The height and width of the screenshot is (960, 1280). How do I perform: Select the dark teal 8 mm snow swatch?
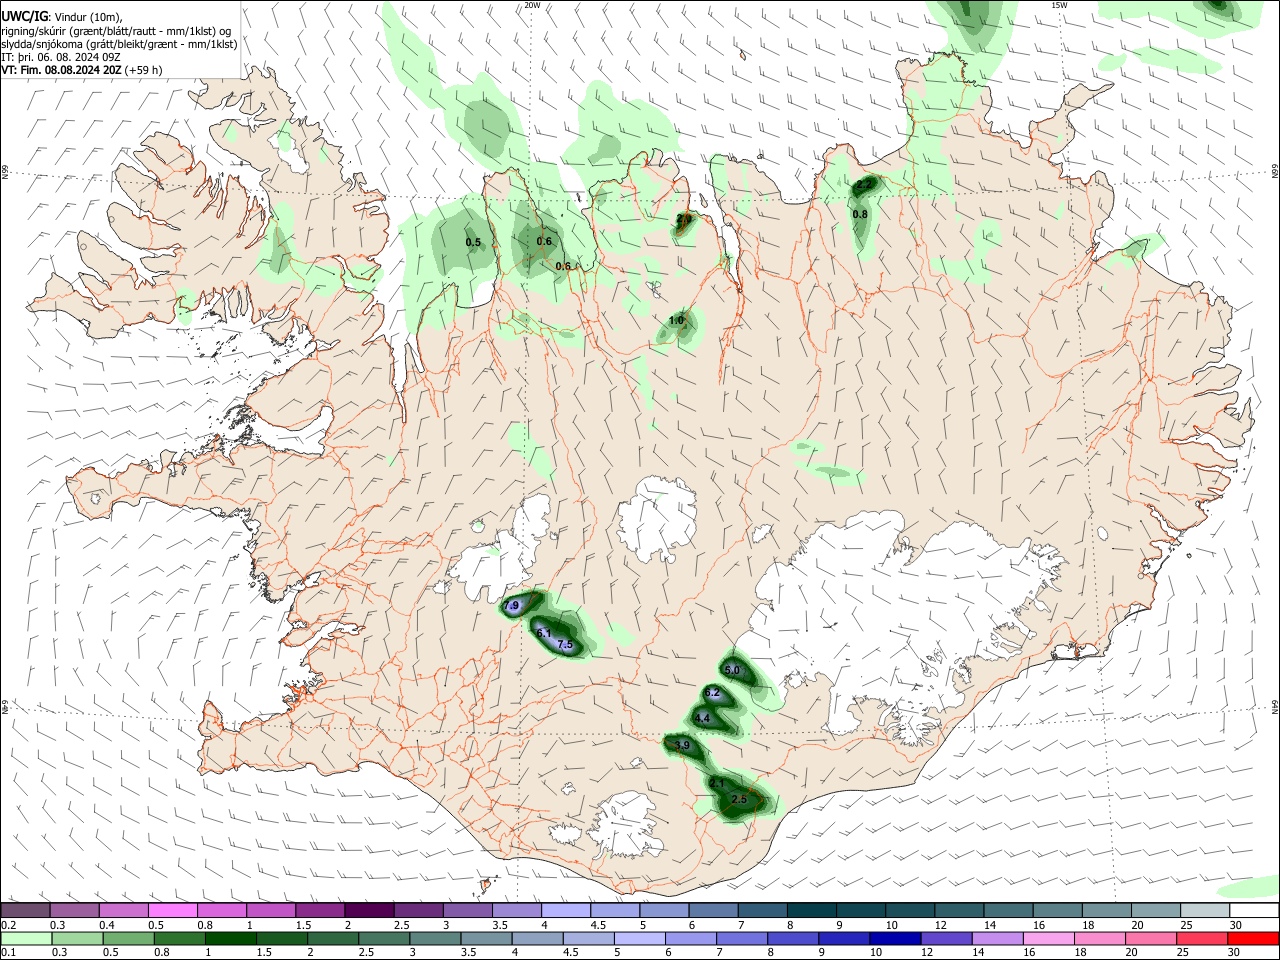812,910
